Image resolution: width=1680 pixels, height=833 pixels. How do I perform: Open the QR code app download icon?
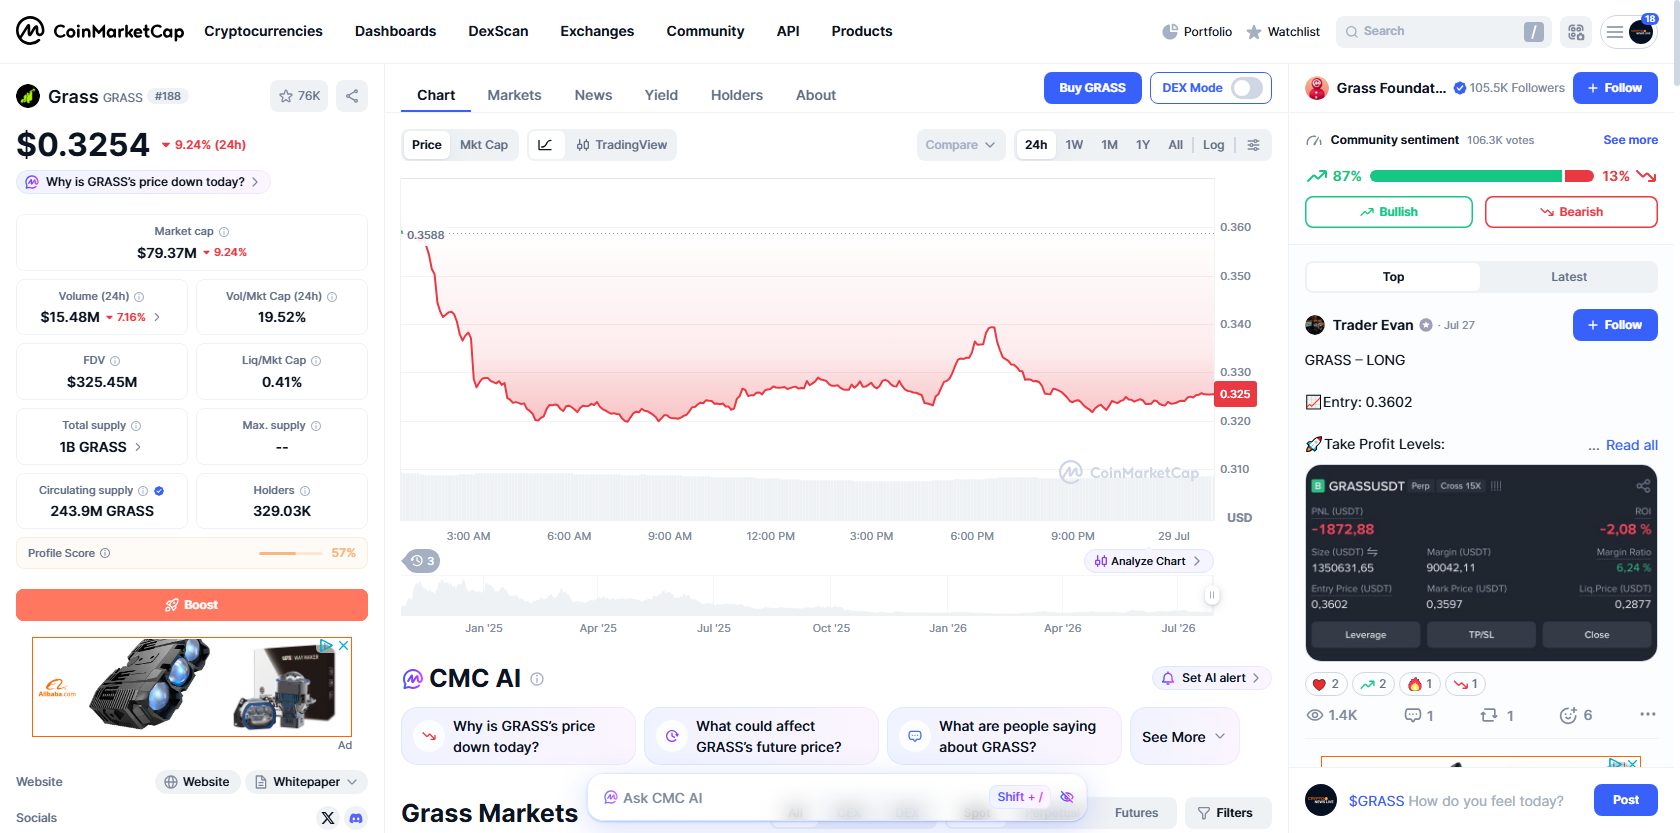[1576, 32]
